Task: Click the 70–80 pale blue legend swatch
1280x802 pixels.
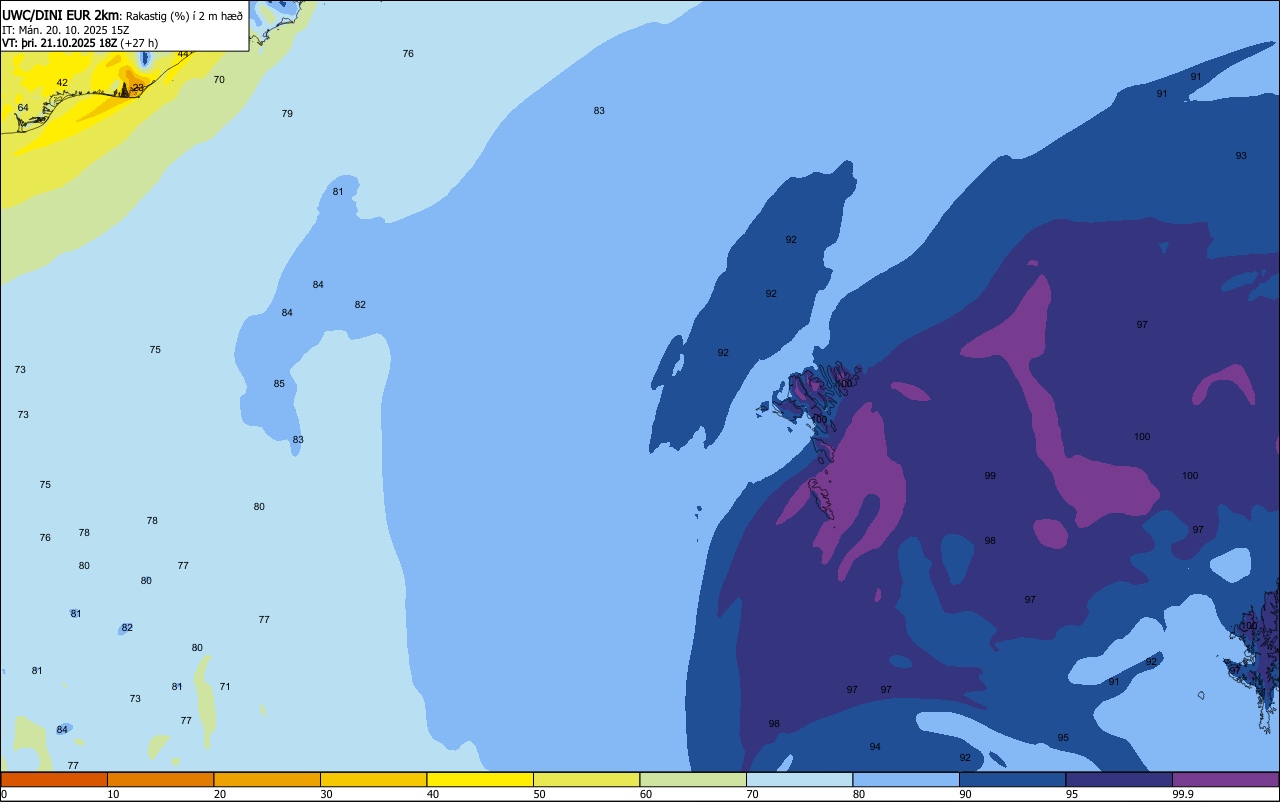Action: click(x=799, y=779)
